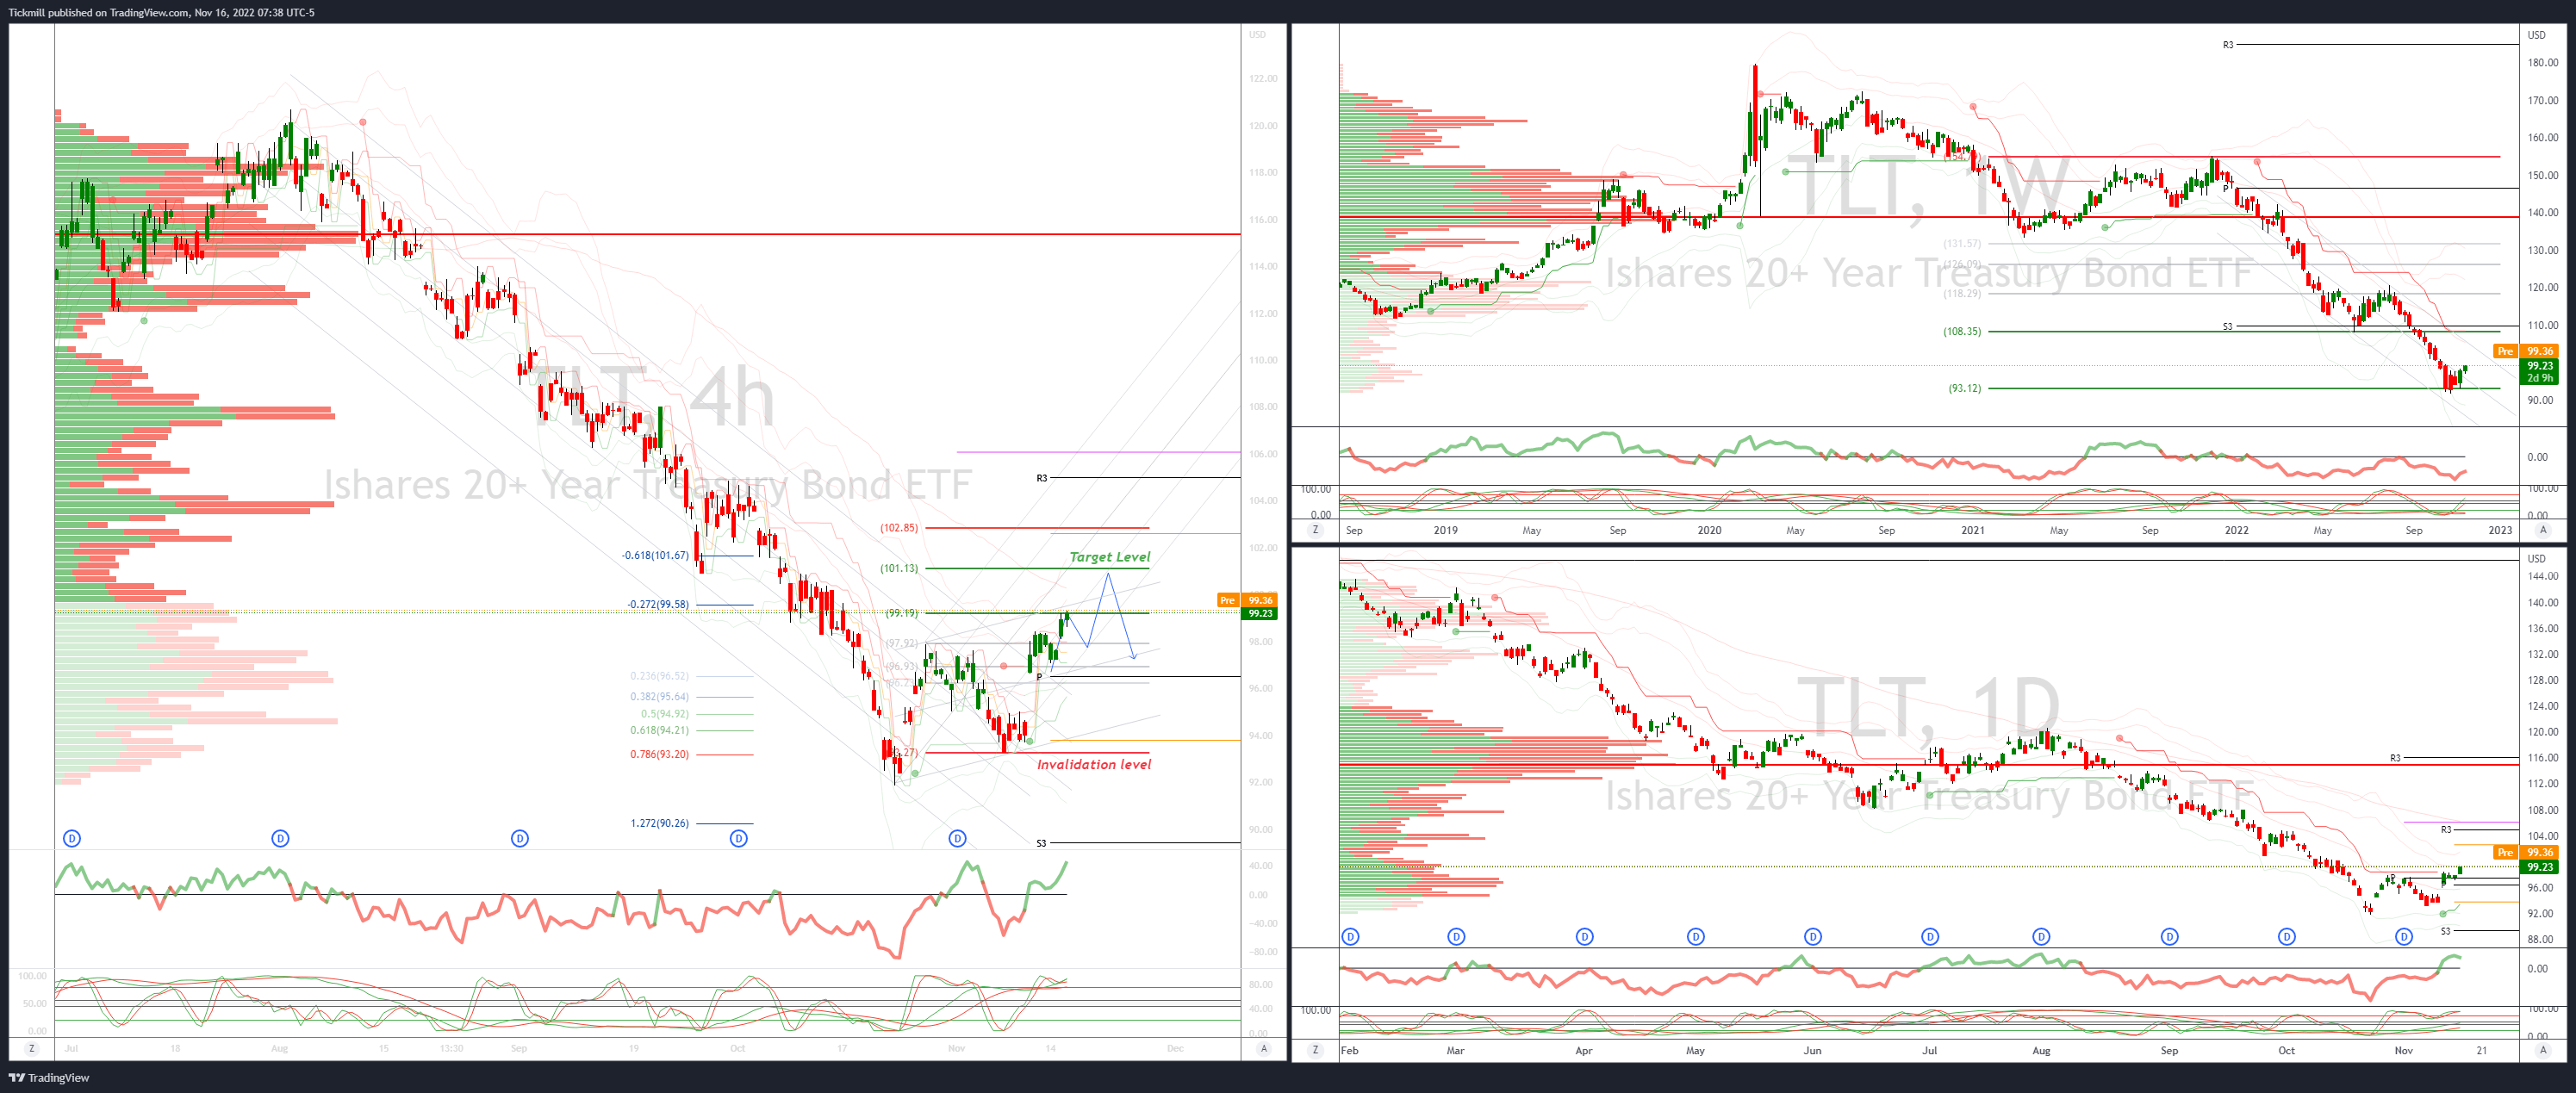The height and width of the screenshot is (1093, 2576).
Task: Click November dividend marker on daily chart
Action: click(2404, 937)
